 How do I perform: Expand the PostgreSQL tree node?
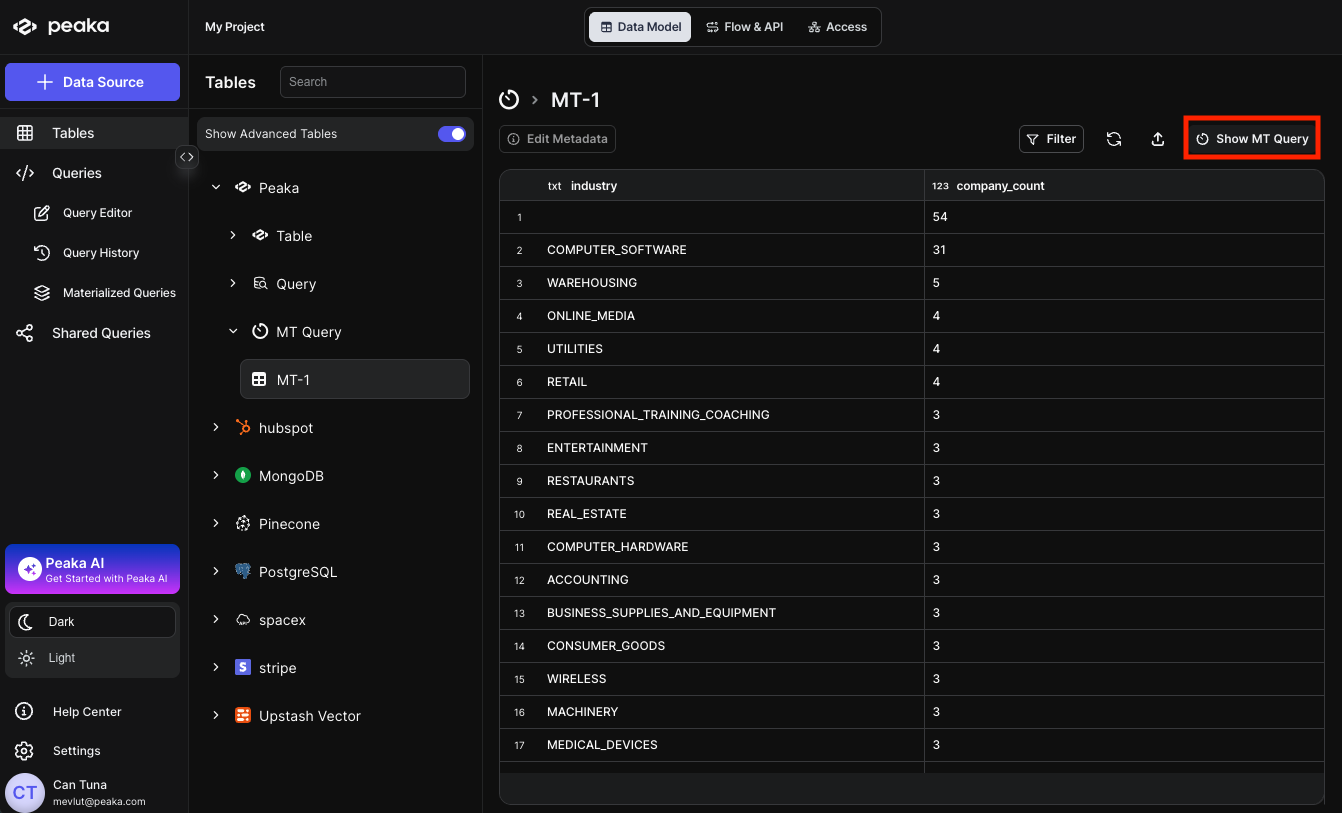tap(216, 572)
